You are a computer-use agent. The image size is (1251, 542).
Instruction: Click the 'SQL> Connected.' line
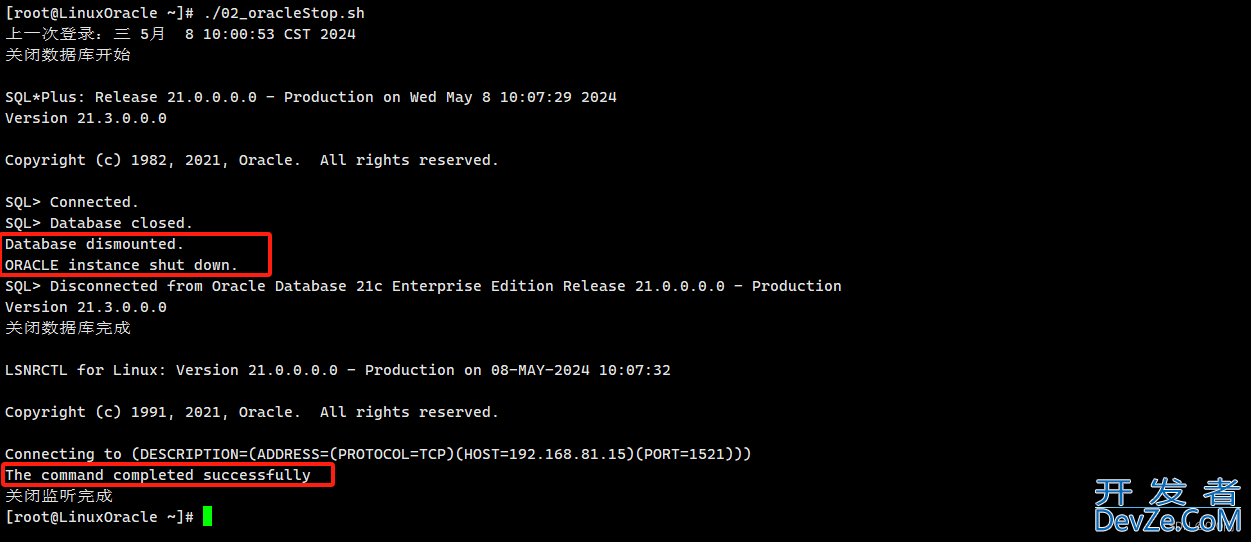point(72,202)
